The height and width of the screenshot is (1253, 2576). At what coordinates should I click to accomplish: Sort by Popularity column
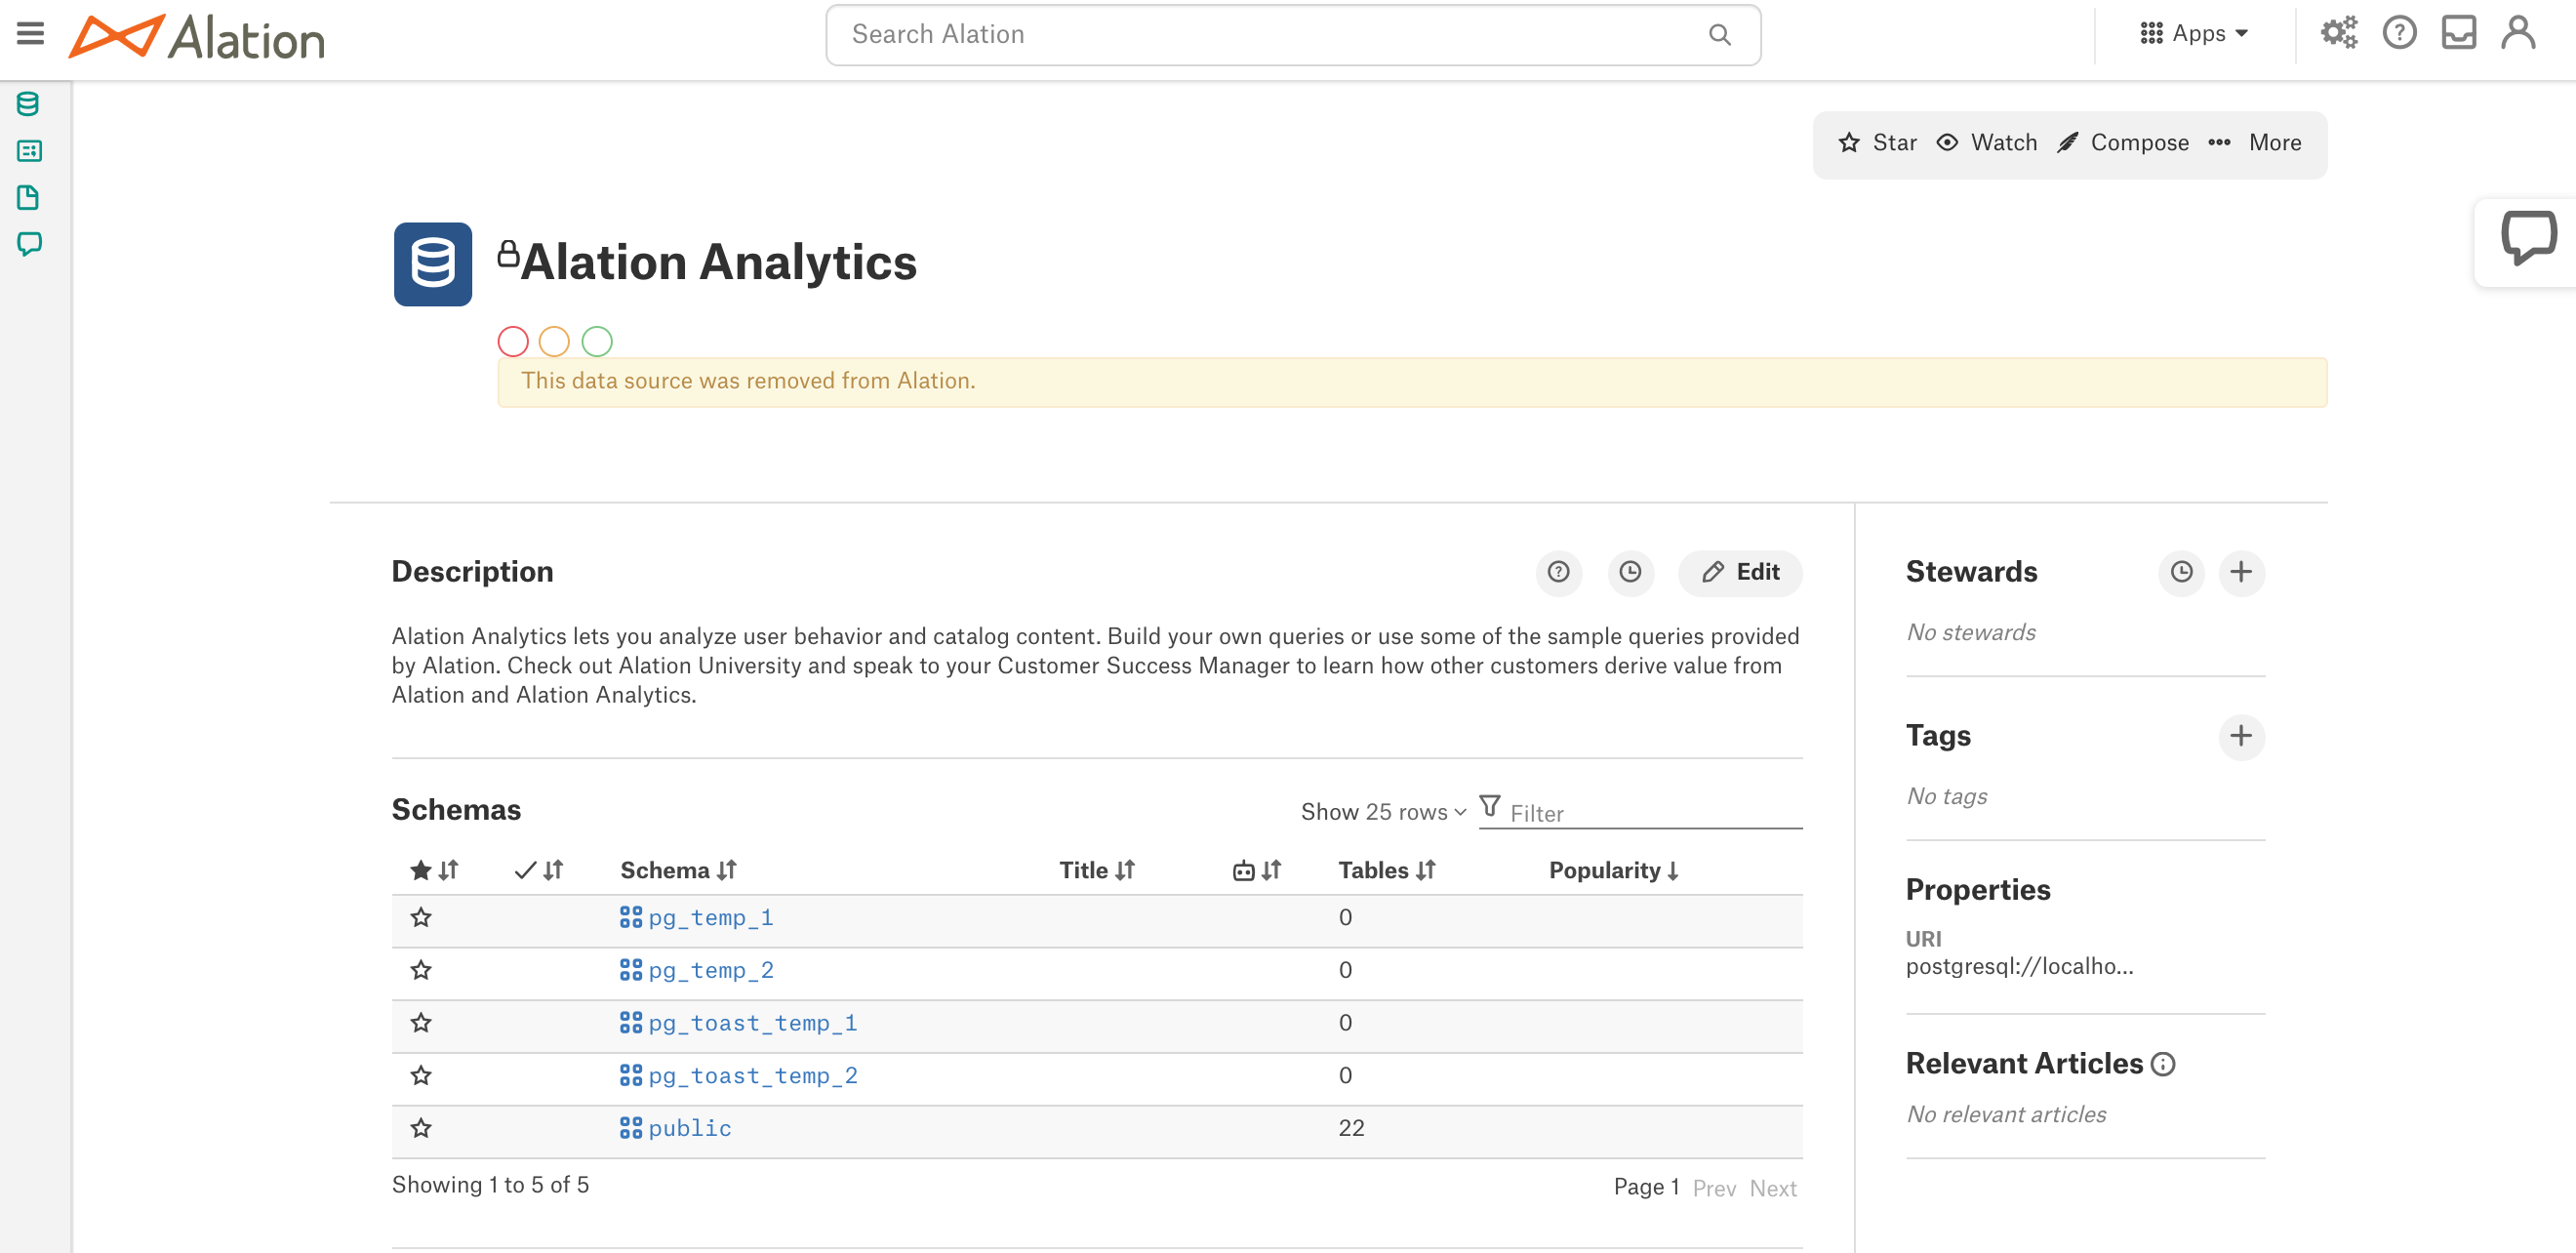coord(1614,870)
